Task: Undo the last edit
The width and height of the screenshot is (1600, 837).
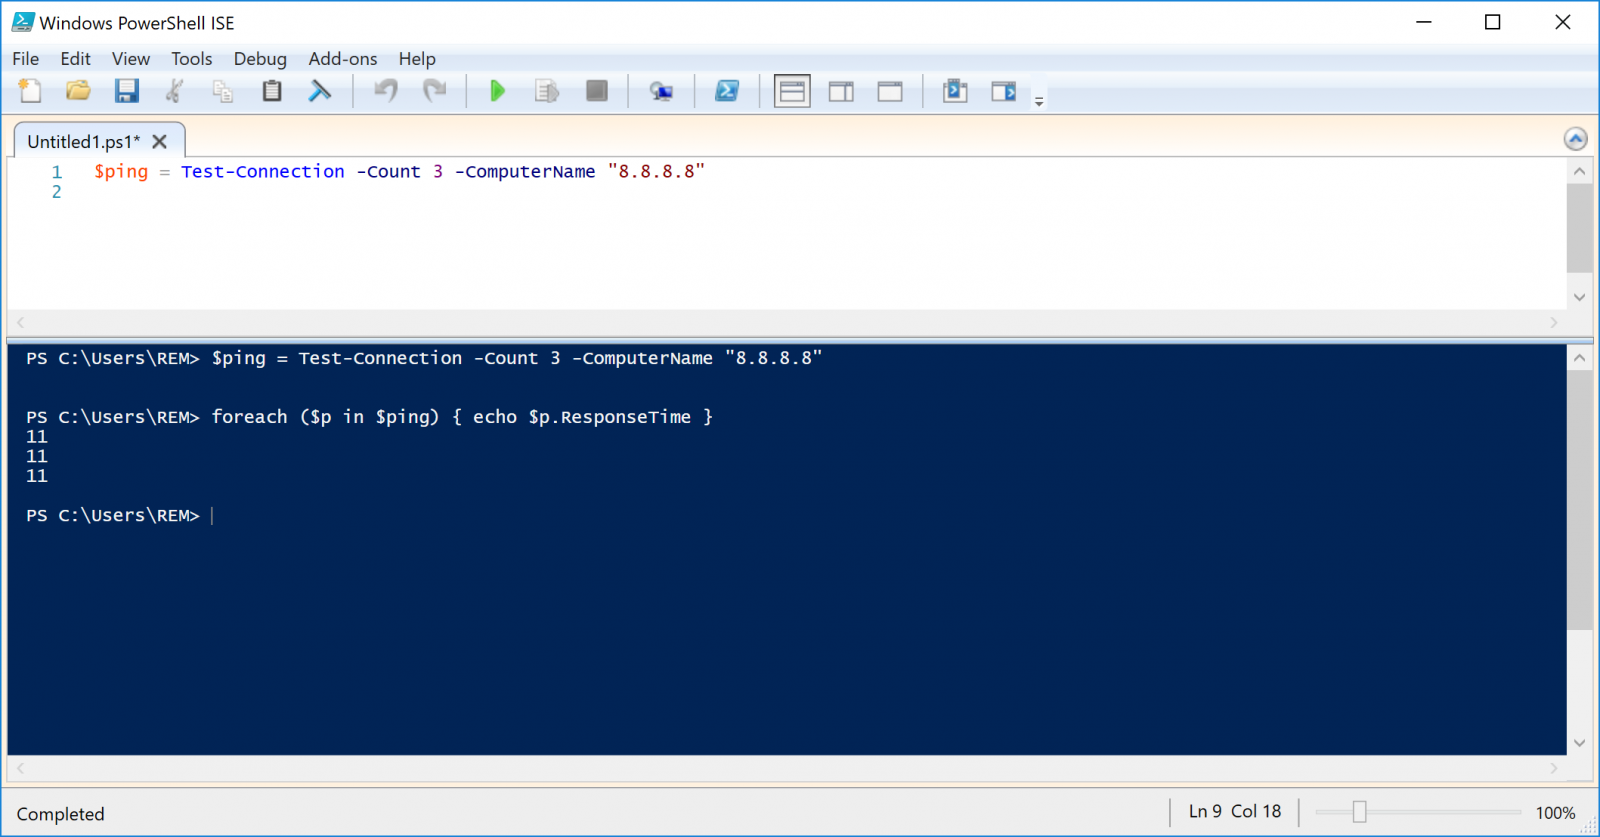Action: (385, 91)
